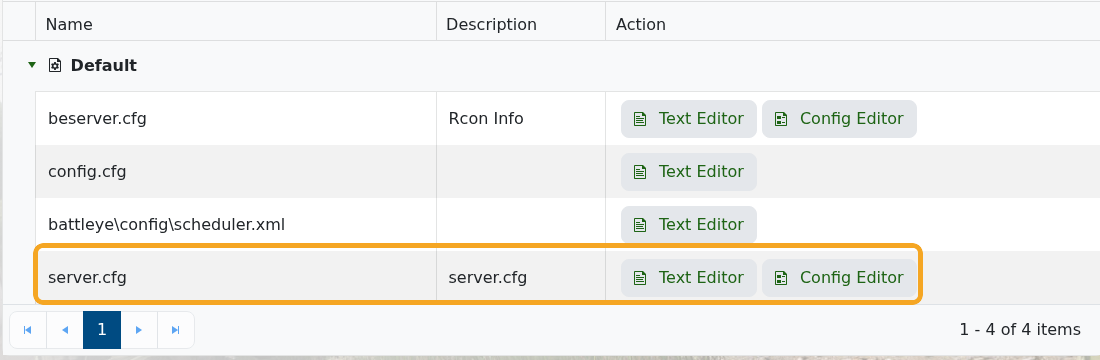Open Text Editor for config.cfg
Image resolution: width=1100 pixels, height=360 pixels.
pyautogui.click(x=689, y=172)
